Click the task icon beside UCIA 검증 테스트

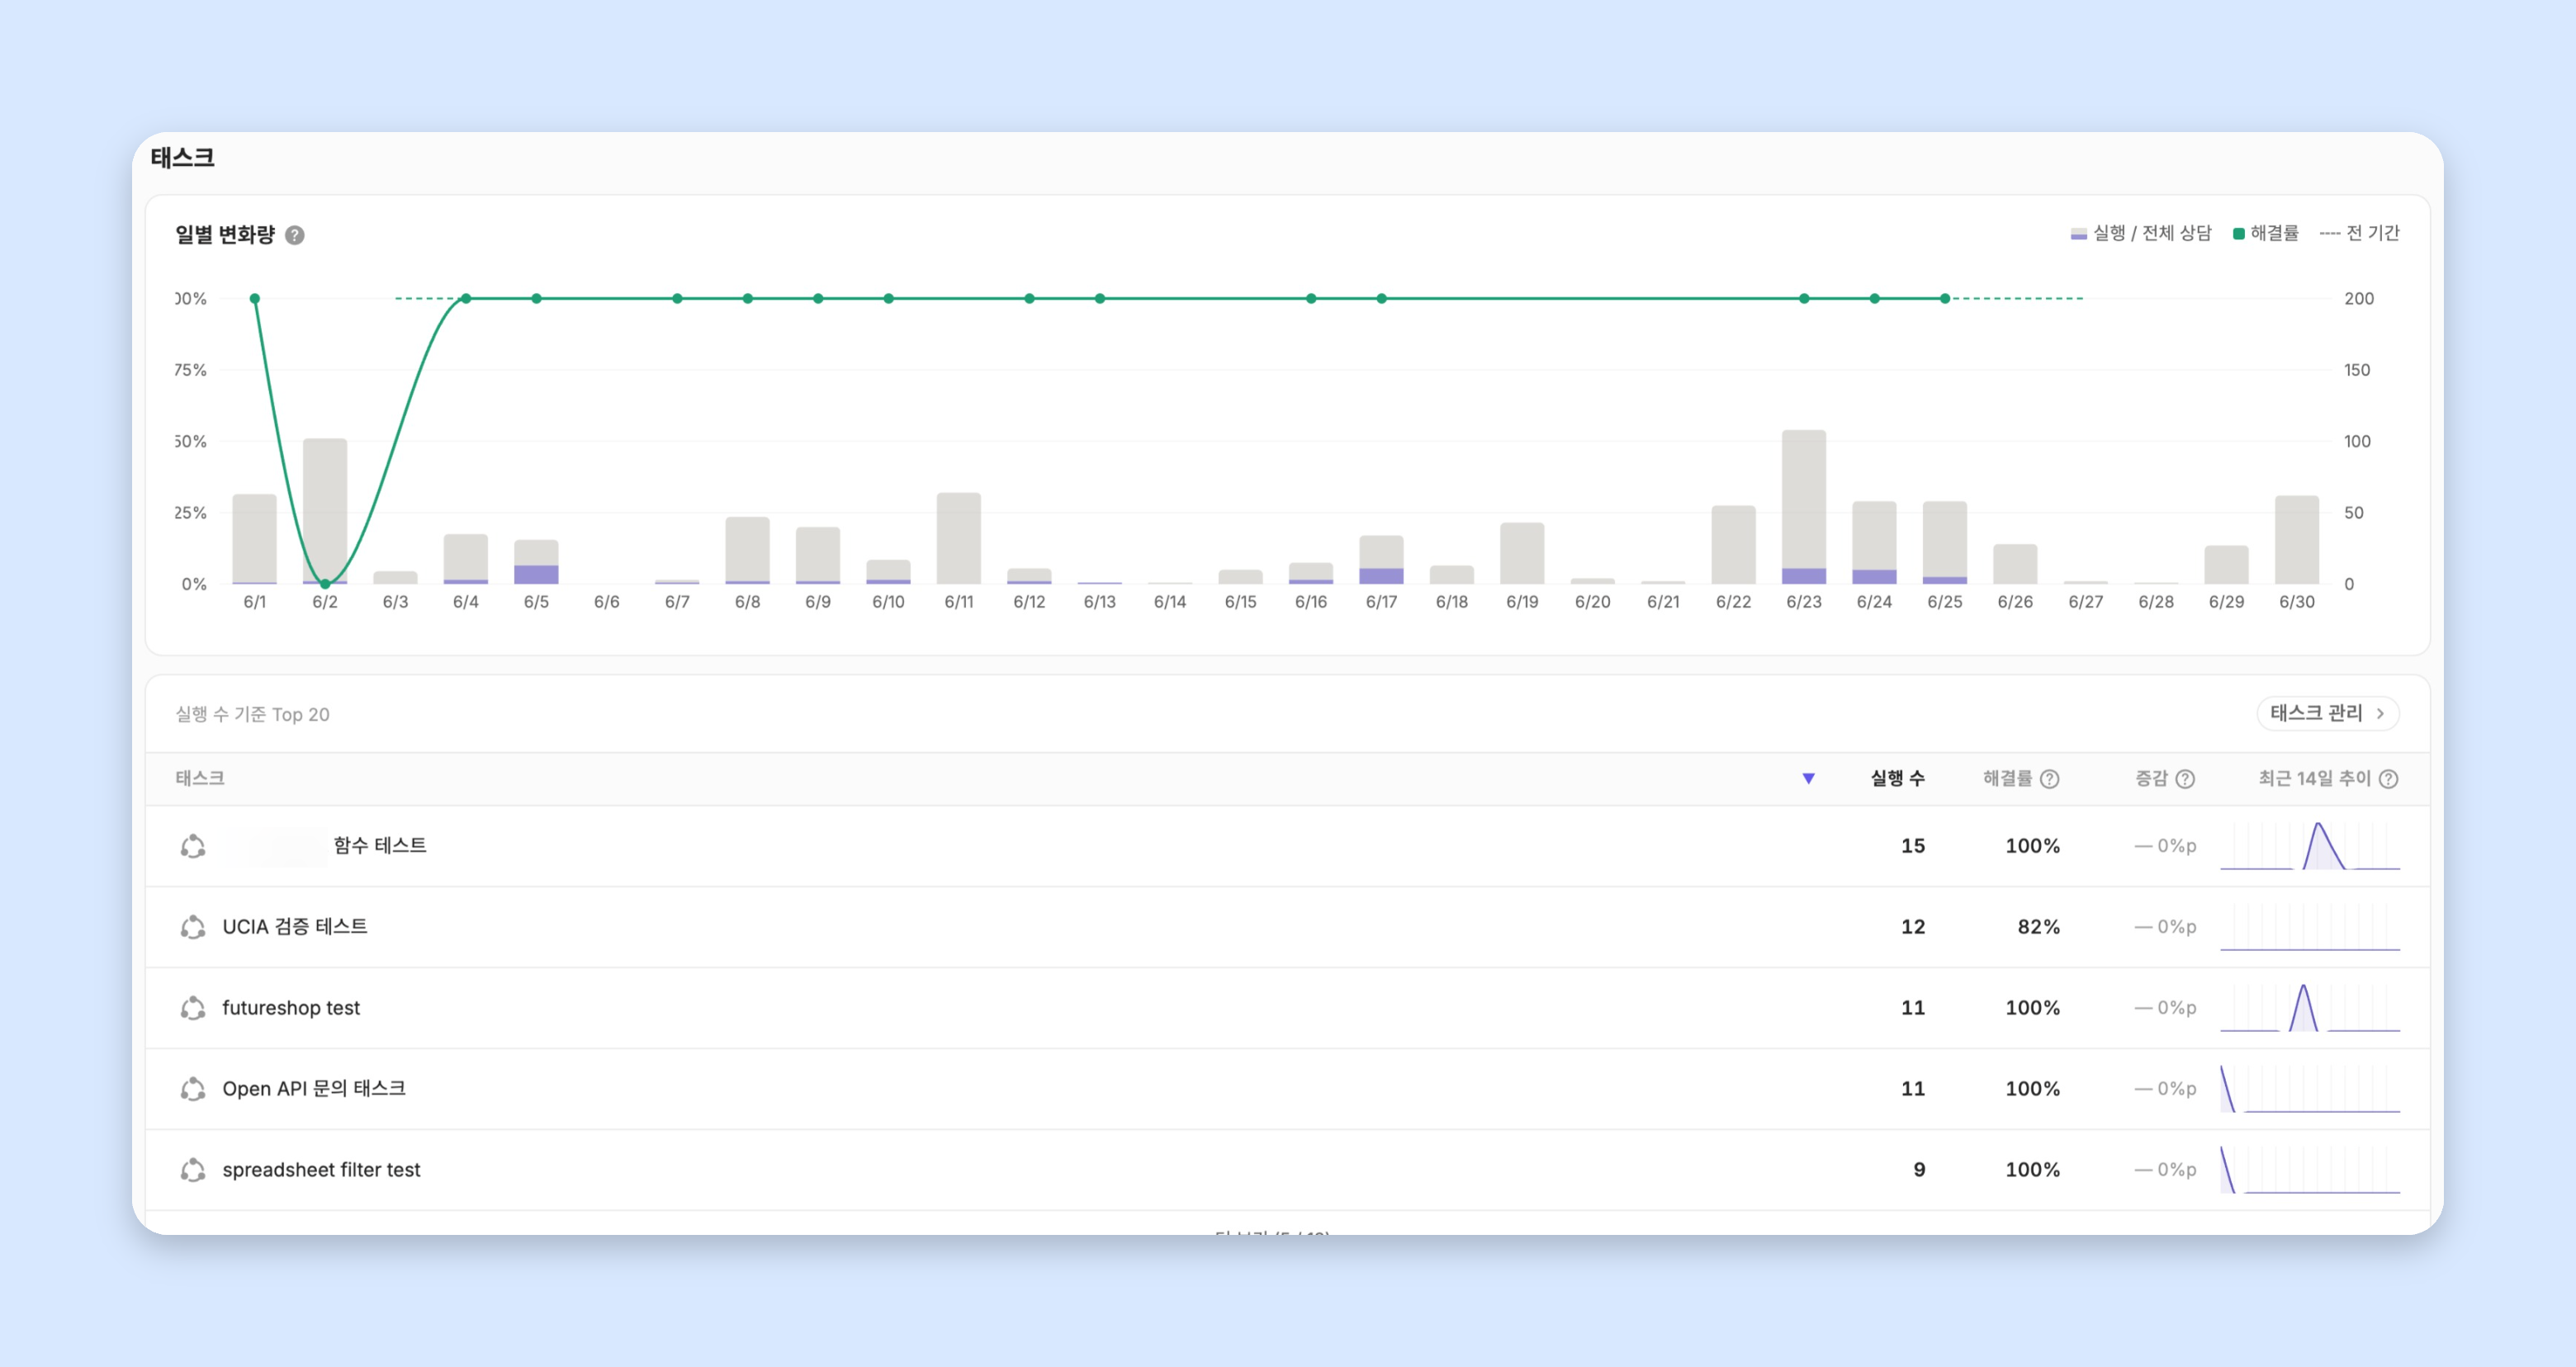[x=193, y=927]
